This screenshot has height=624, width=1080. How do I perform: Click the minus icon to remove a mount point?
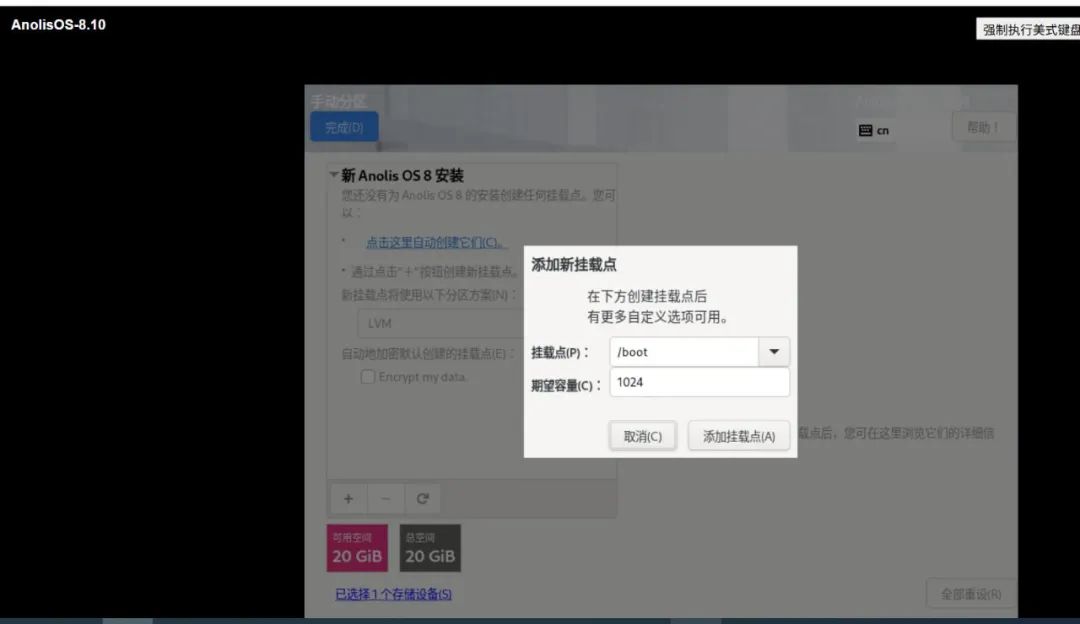386,499
